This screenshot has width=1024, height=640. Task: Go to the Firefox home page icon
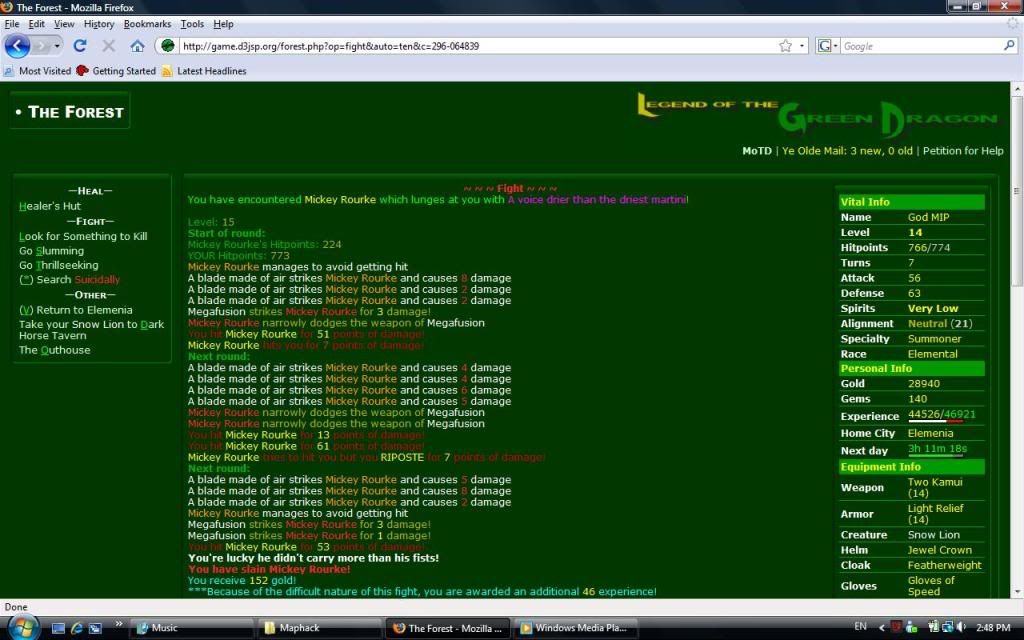(x=137, y=46)
